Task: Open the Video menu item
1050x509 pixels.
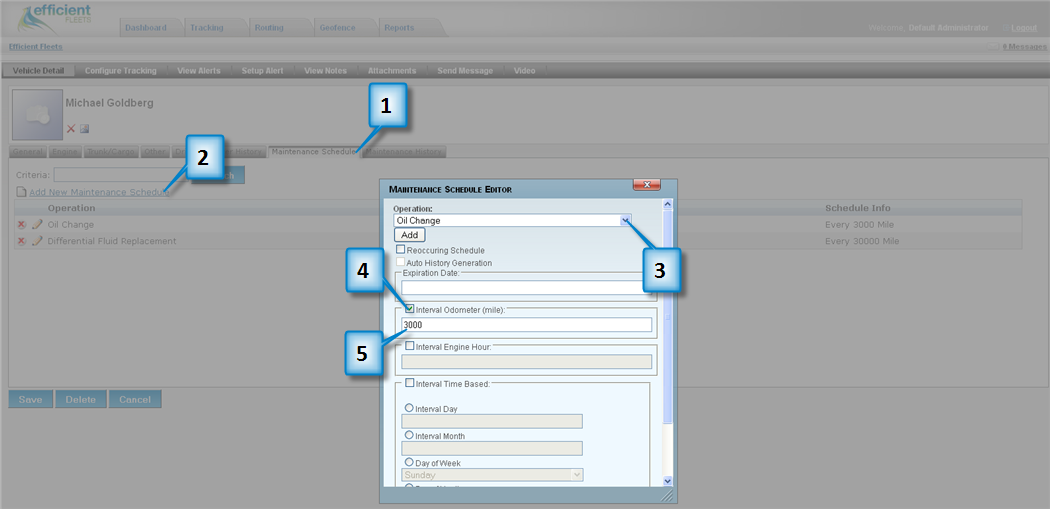Action: 524,70
